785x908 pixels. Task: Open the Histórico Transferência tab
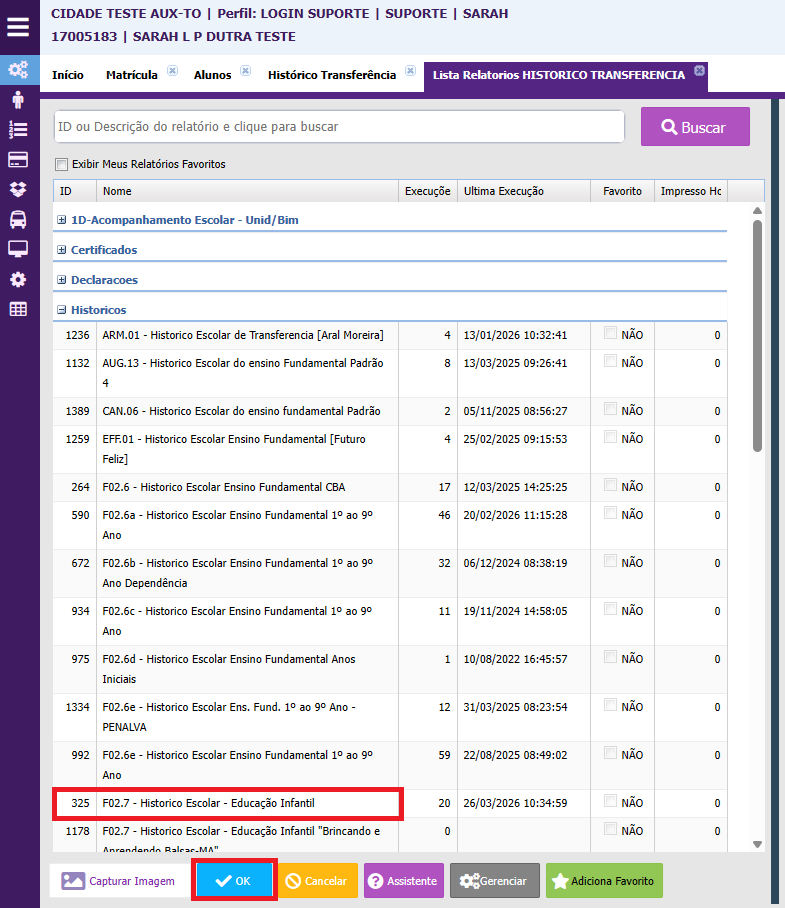[x=331, y=75]
